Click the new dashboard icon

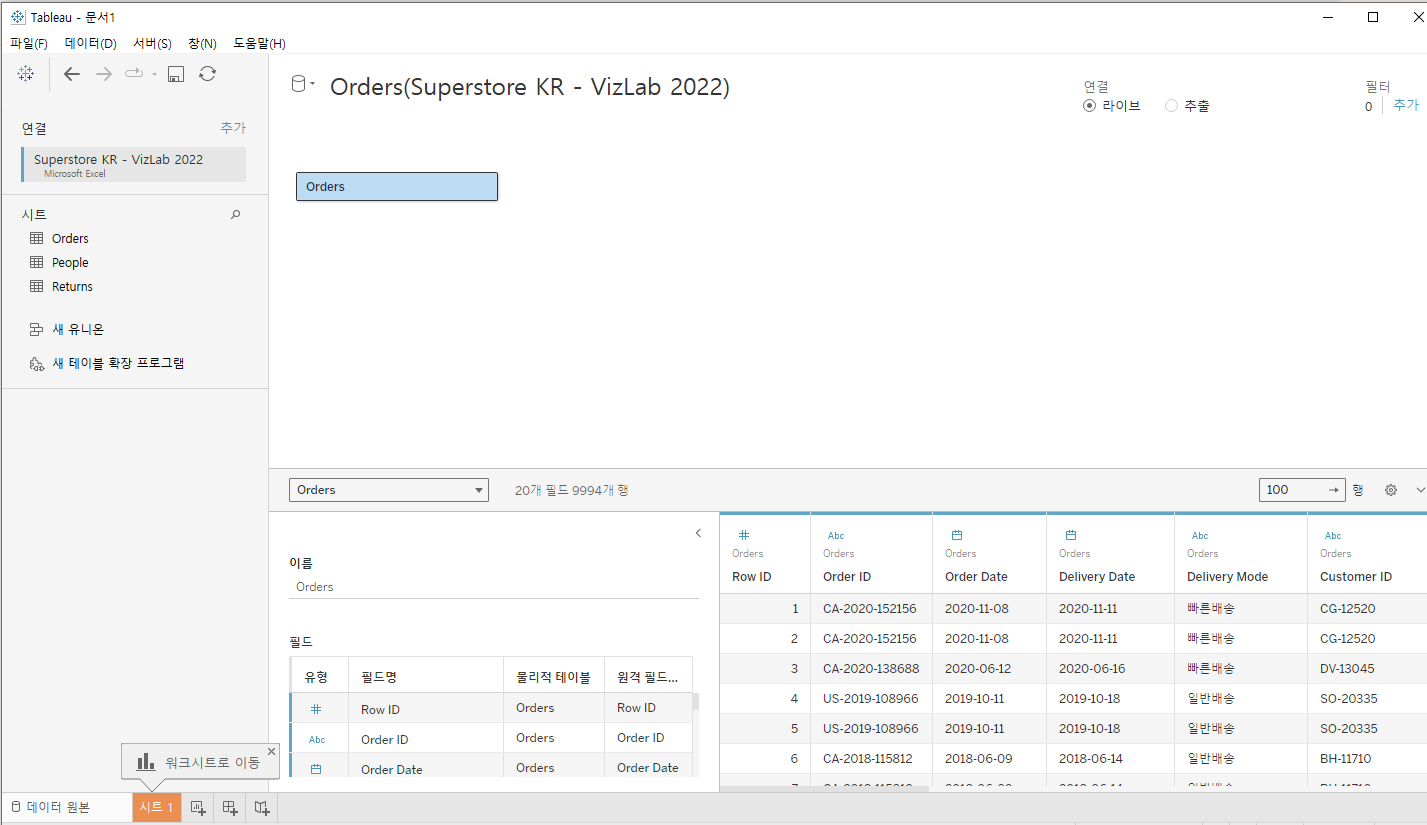230,808
